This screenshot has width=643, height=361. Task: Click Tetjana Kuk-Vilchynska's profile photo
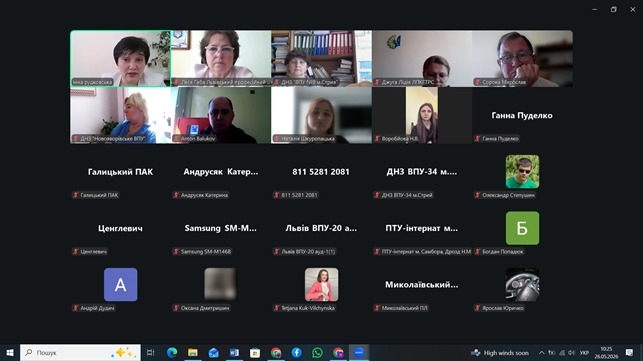click(322, 285)
